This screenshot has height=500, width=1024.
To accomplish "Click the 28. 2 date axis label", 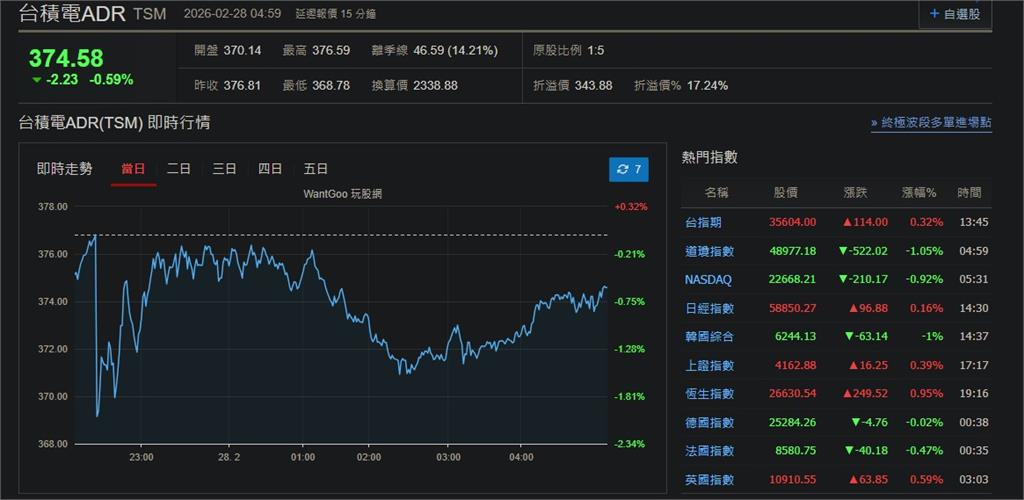I will pos(229,458).
